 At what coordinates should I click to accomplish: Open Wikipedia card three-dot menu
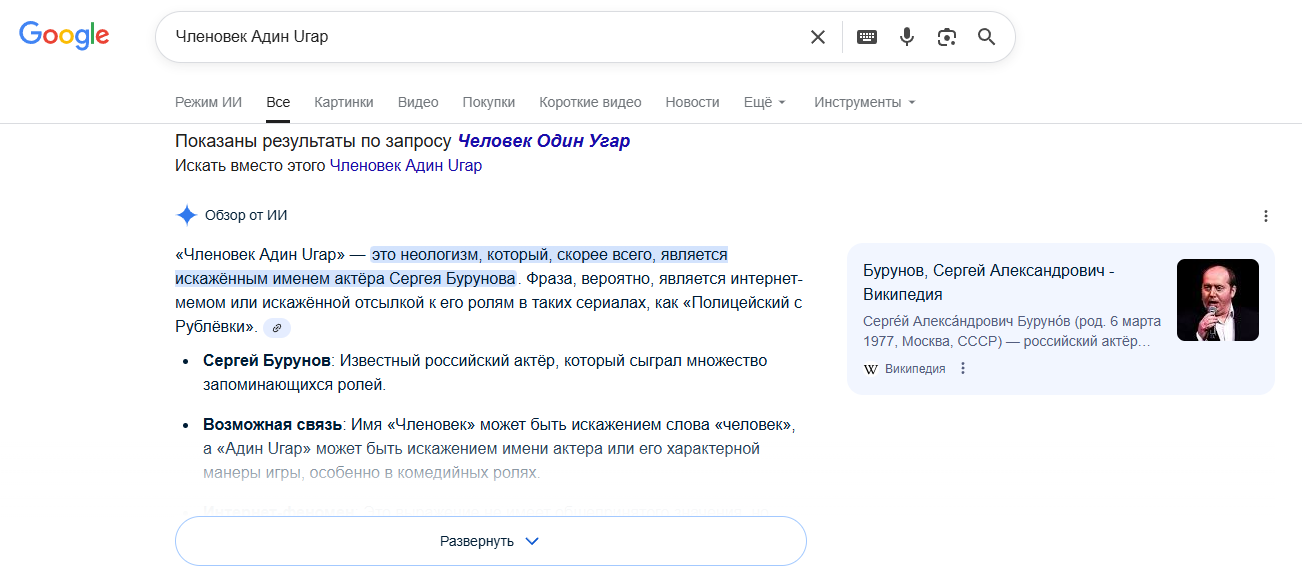(x=963, y=368)
